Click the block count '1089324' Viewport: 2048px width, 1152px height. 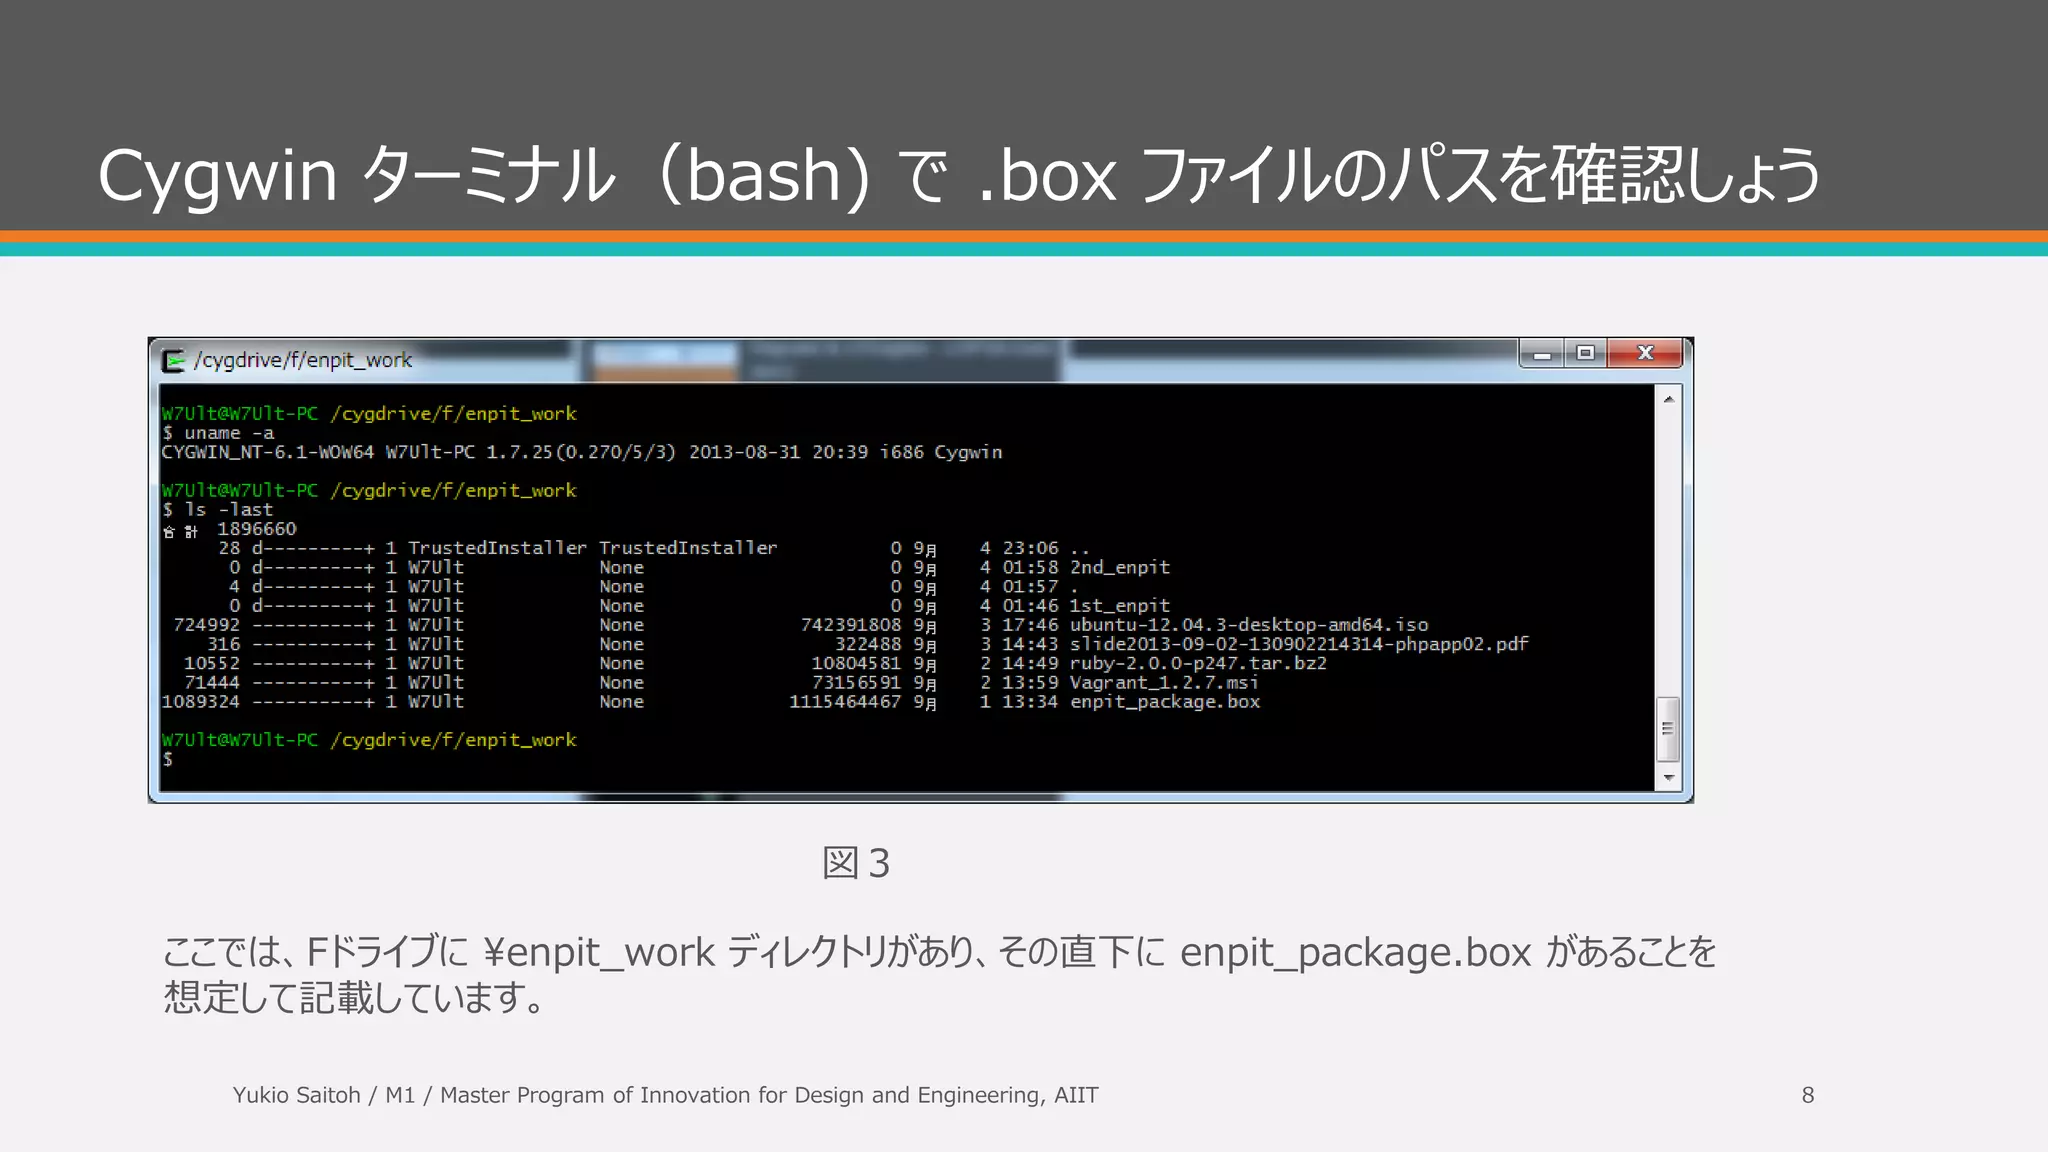(x=201, y=702)
